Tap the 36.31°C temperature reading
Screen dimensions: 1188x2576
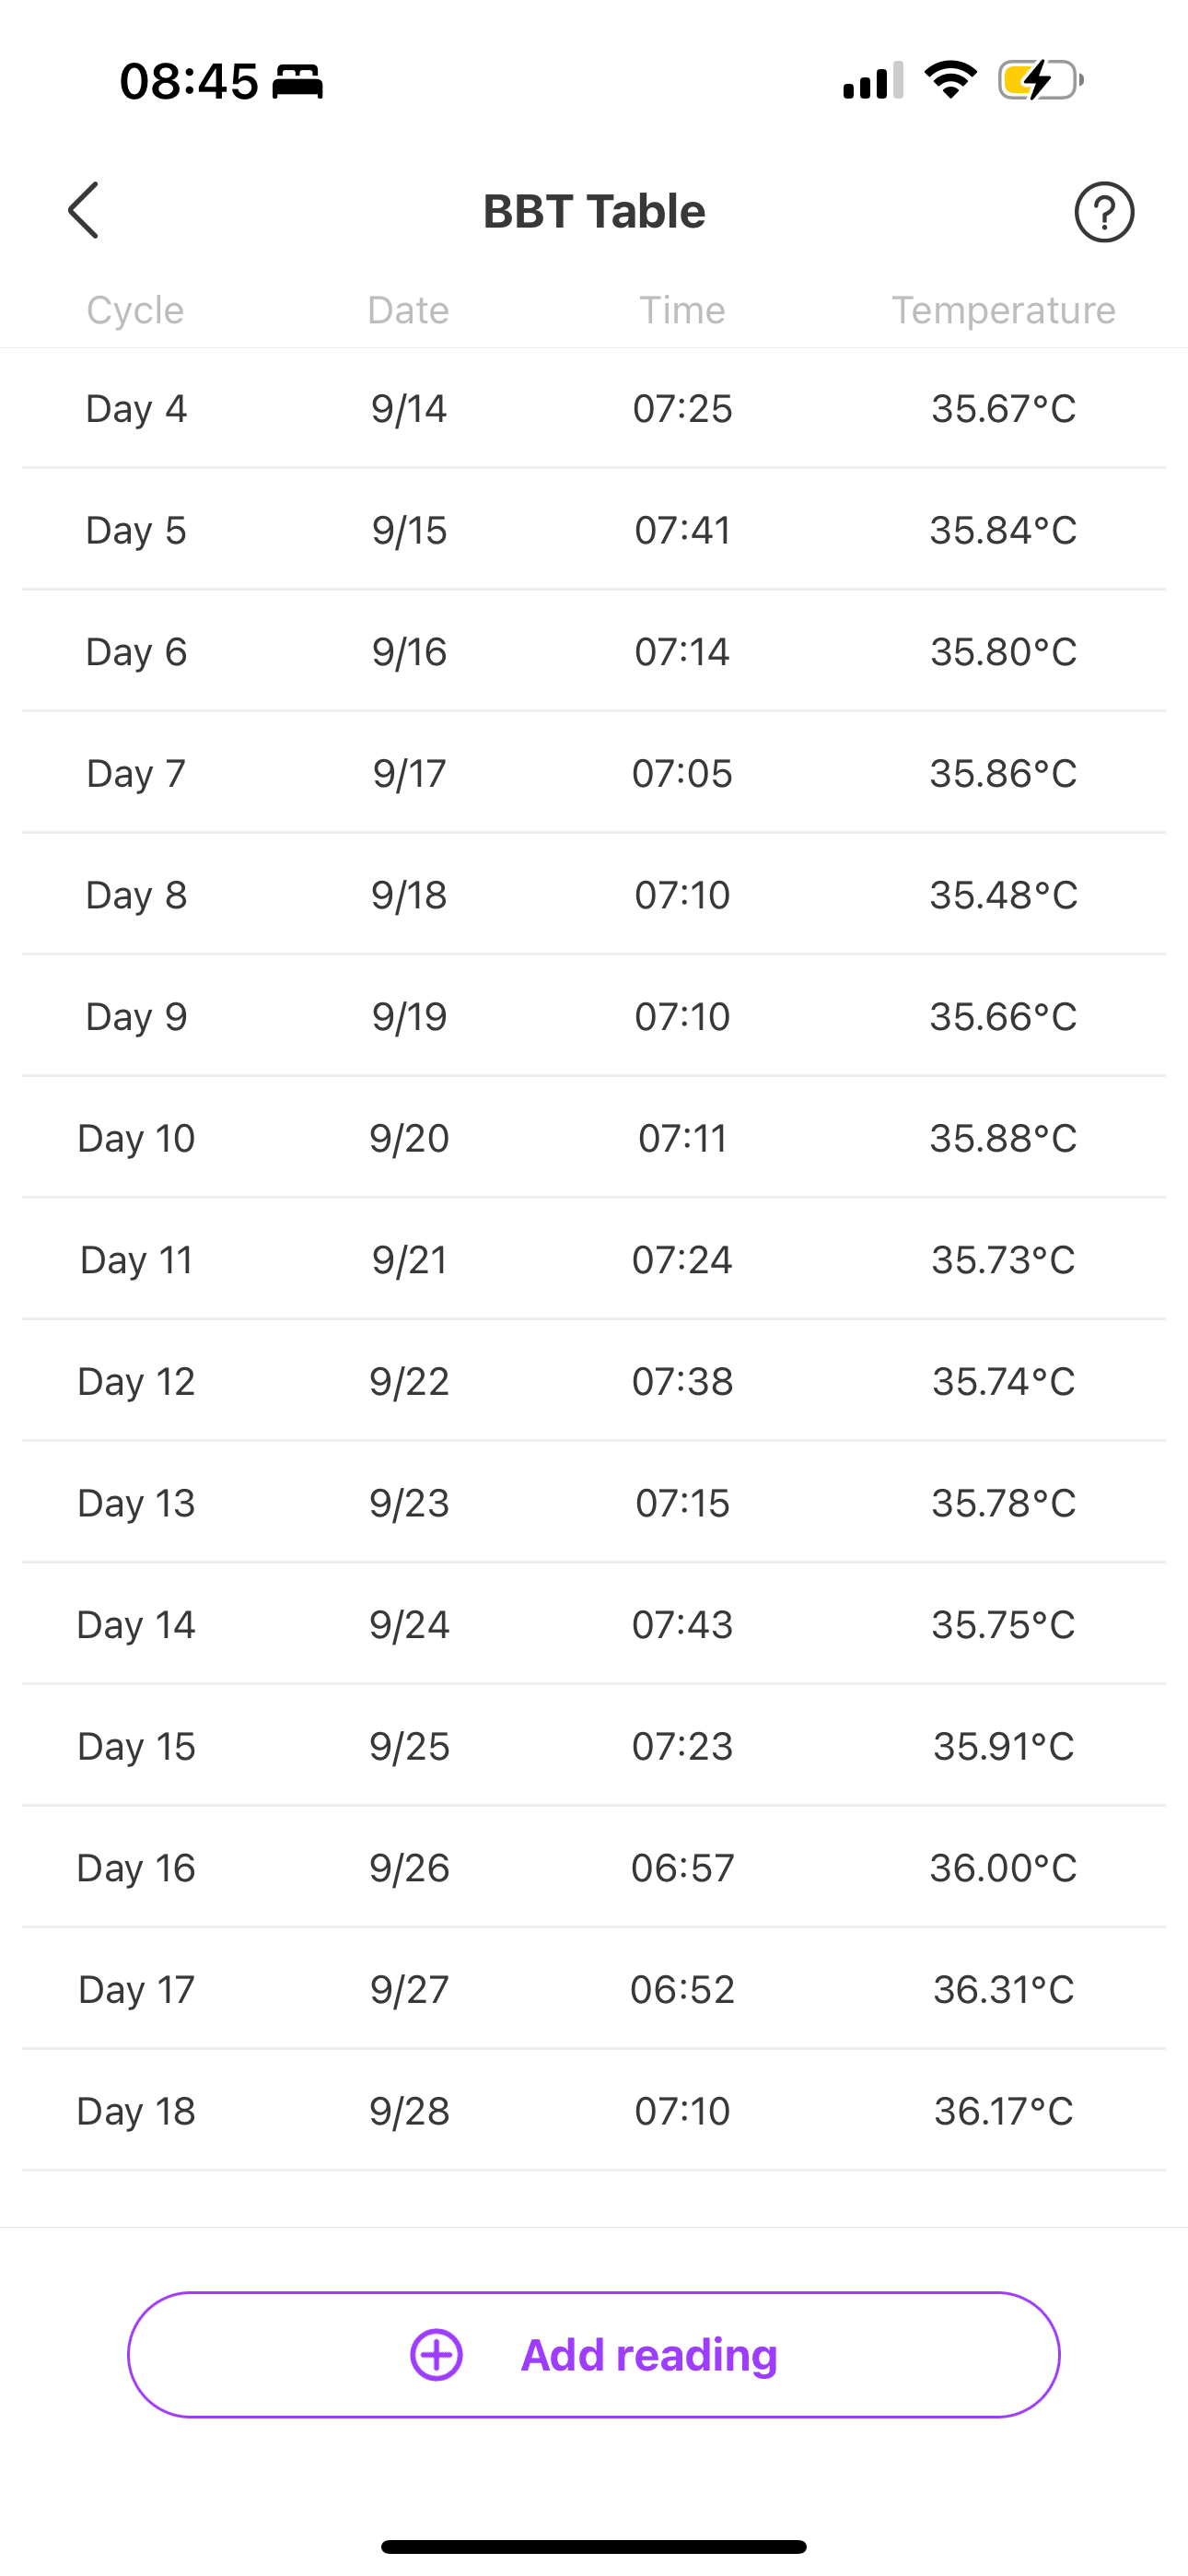pyautogui.click(x=1003, y=1990)
